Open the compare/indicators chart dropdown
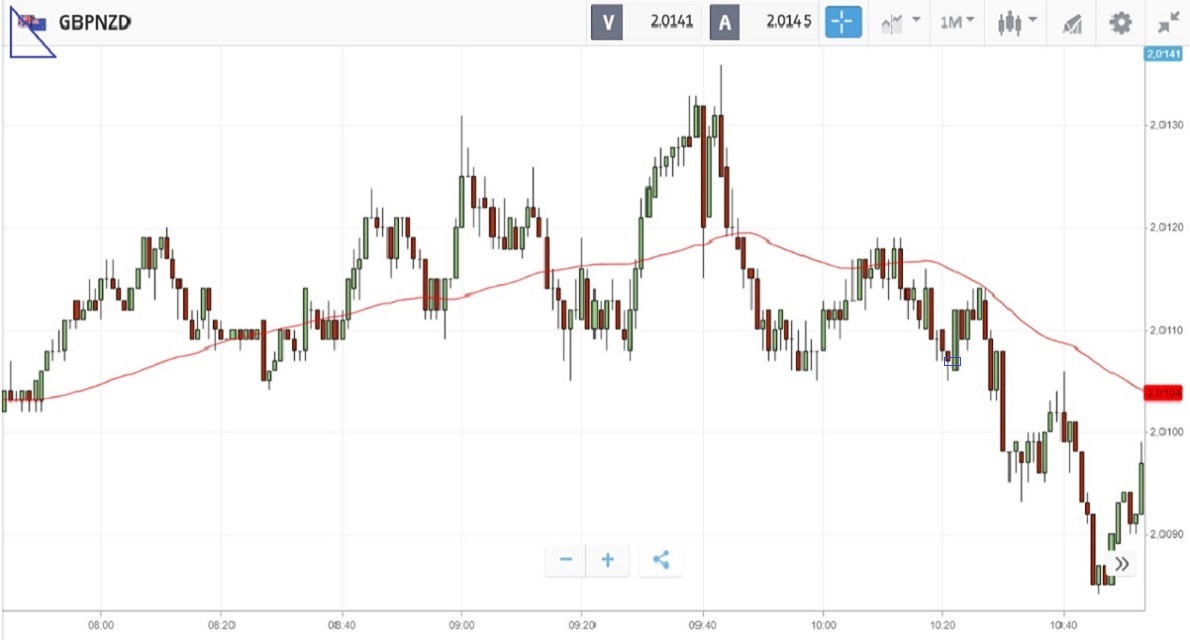1190x644 pixels. [x=900, y=23]
